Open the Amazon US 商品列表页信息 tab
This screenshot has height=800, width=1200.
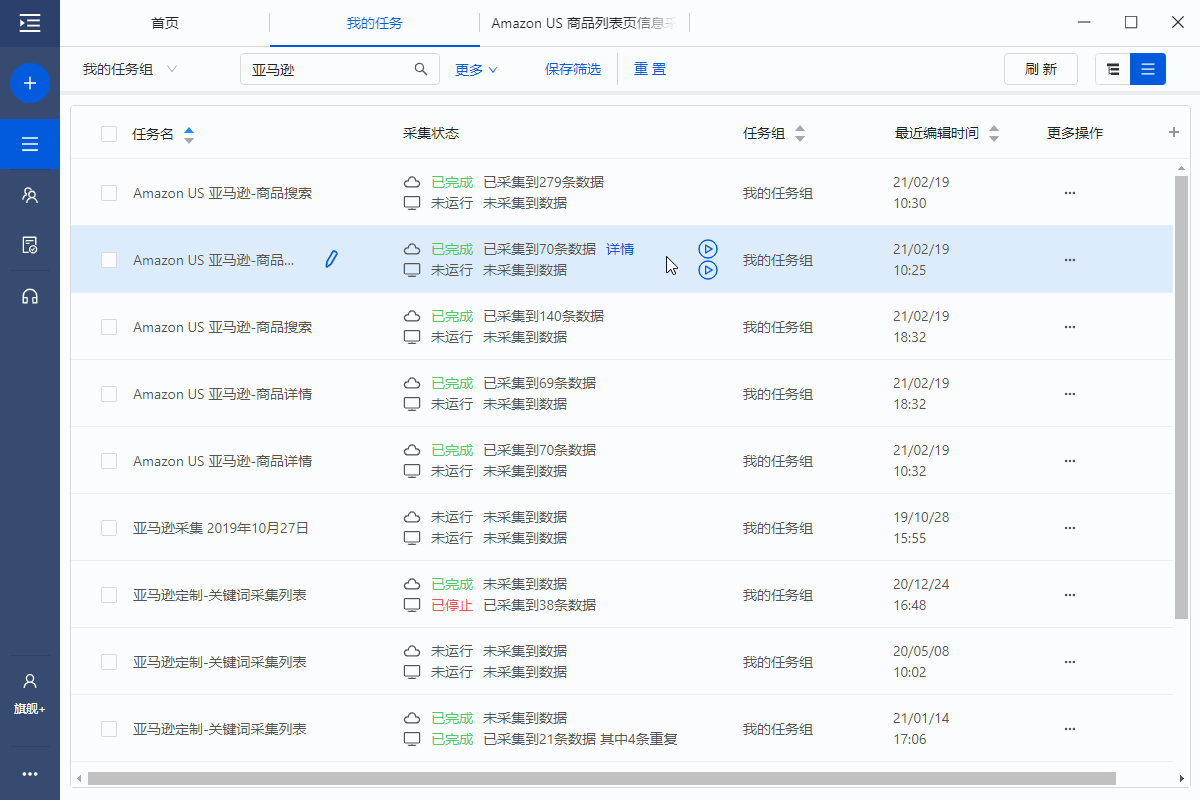tap(584, 23)
